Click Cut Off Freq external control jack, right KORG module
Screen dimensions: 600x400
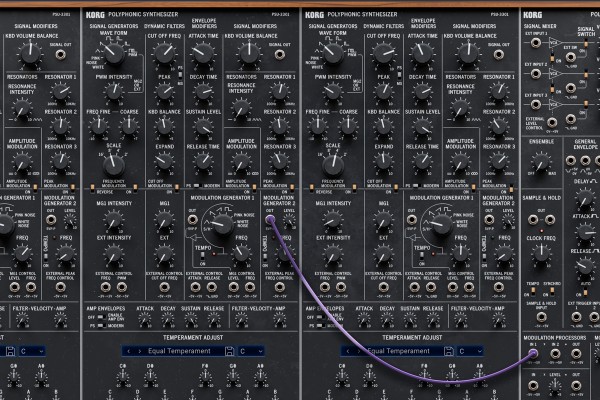pos(383,284)
